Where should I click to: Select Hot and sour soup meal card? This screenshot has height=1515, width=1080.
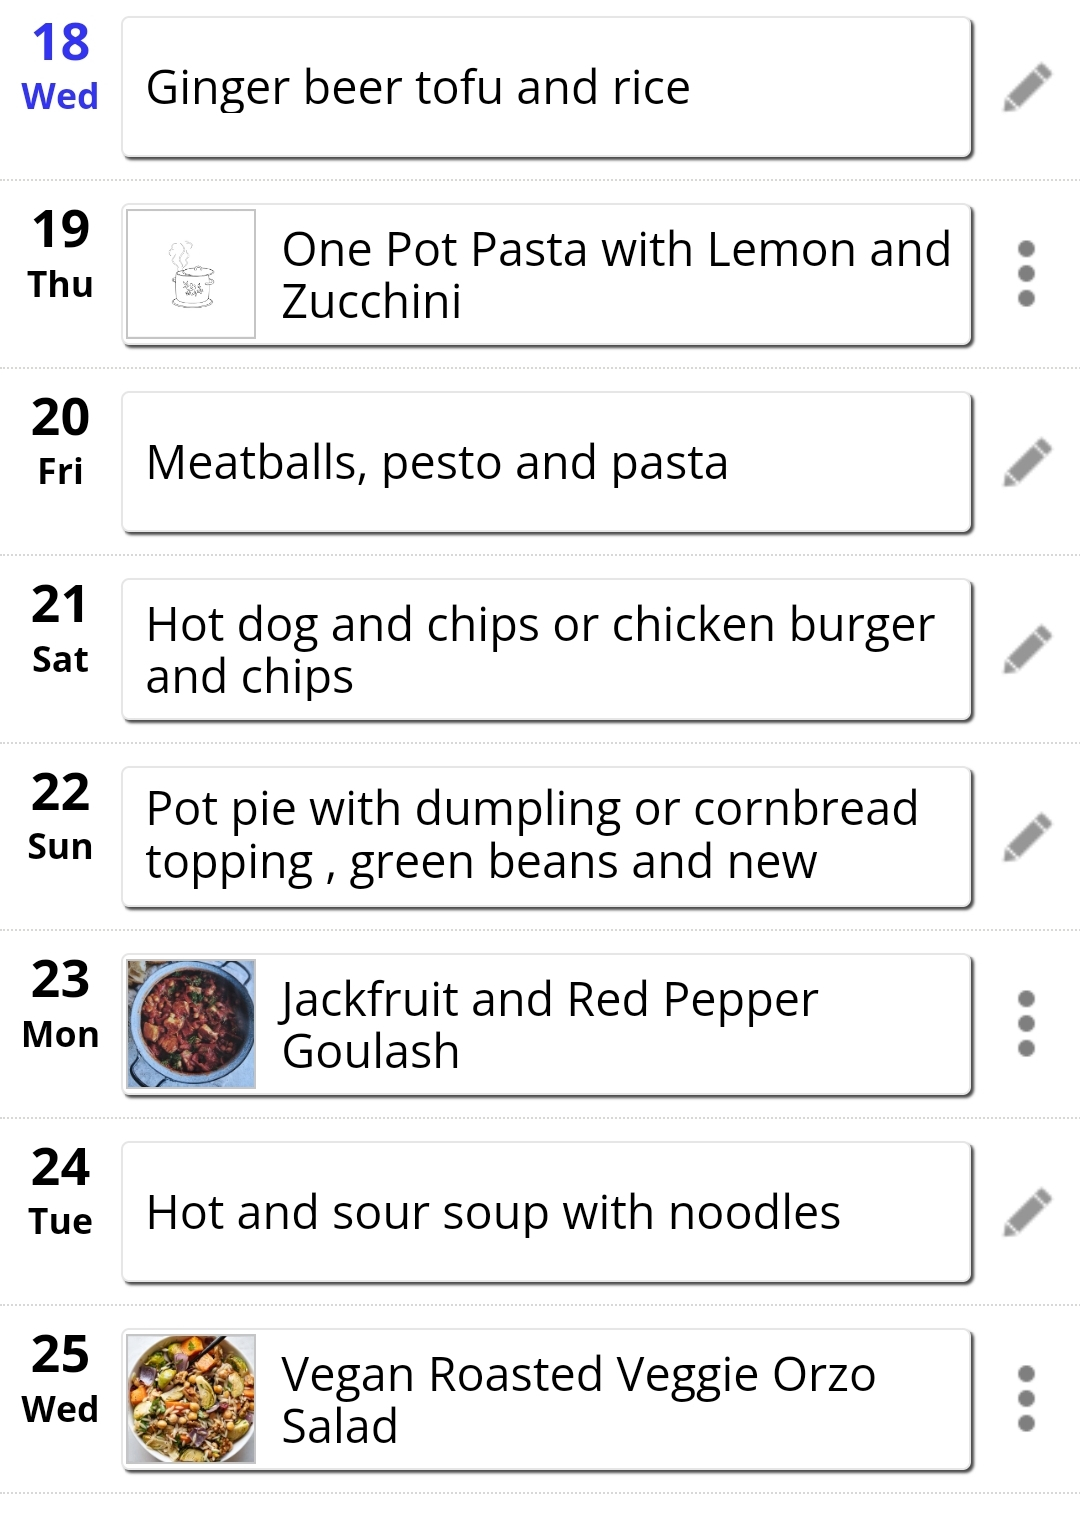(x=547, y=1212)
